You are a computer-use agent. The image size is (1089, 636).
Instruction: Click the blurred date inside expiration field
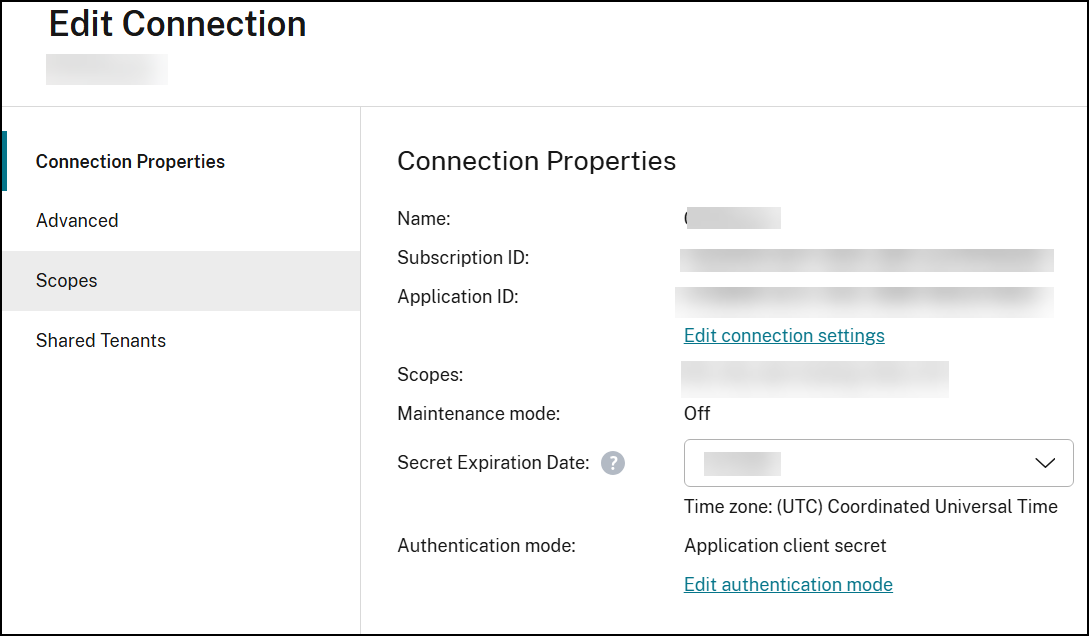742,463
